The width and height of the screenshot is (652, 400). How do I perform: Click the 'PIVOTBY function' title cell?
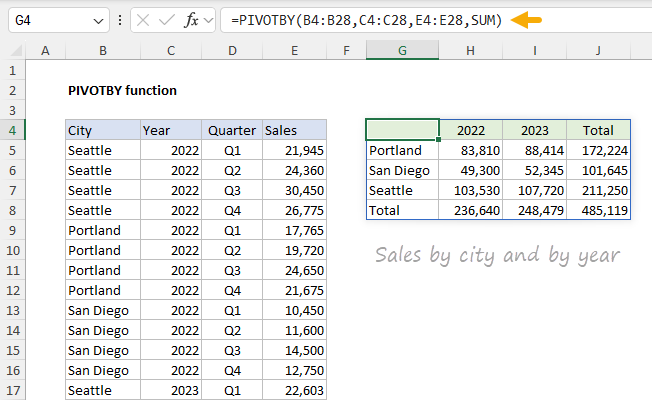click(122, 90)
